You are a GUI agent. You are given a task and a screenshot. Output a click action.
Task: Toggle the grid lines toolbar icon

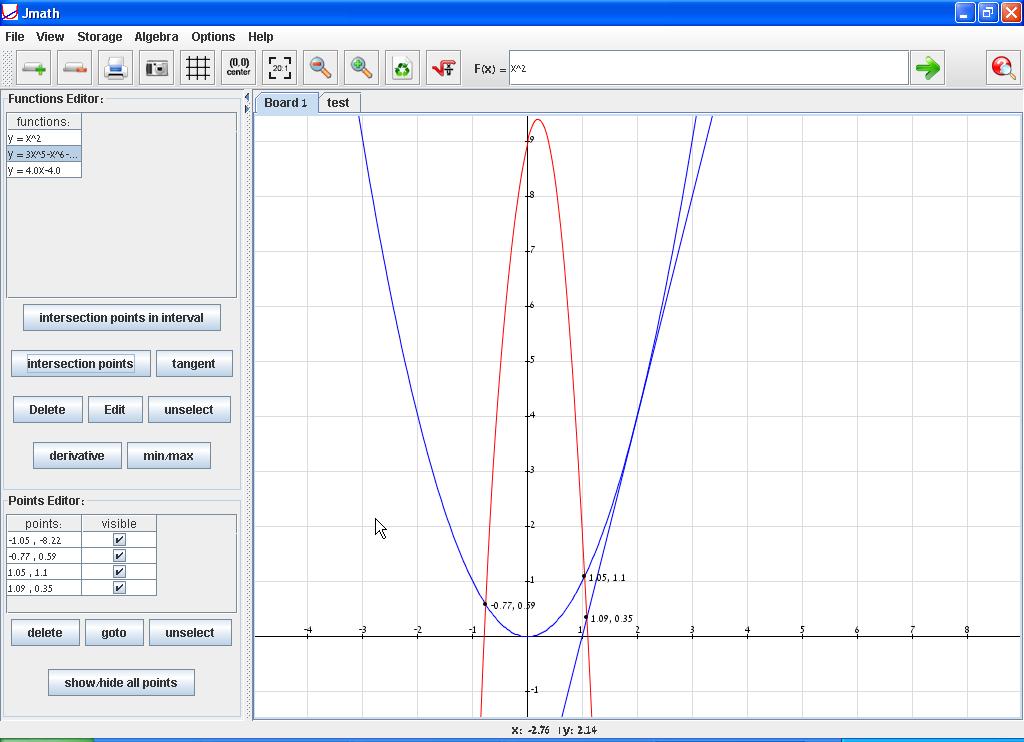198,68
